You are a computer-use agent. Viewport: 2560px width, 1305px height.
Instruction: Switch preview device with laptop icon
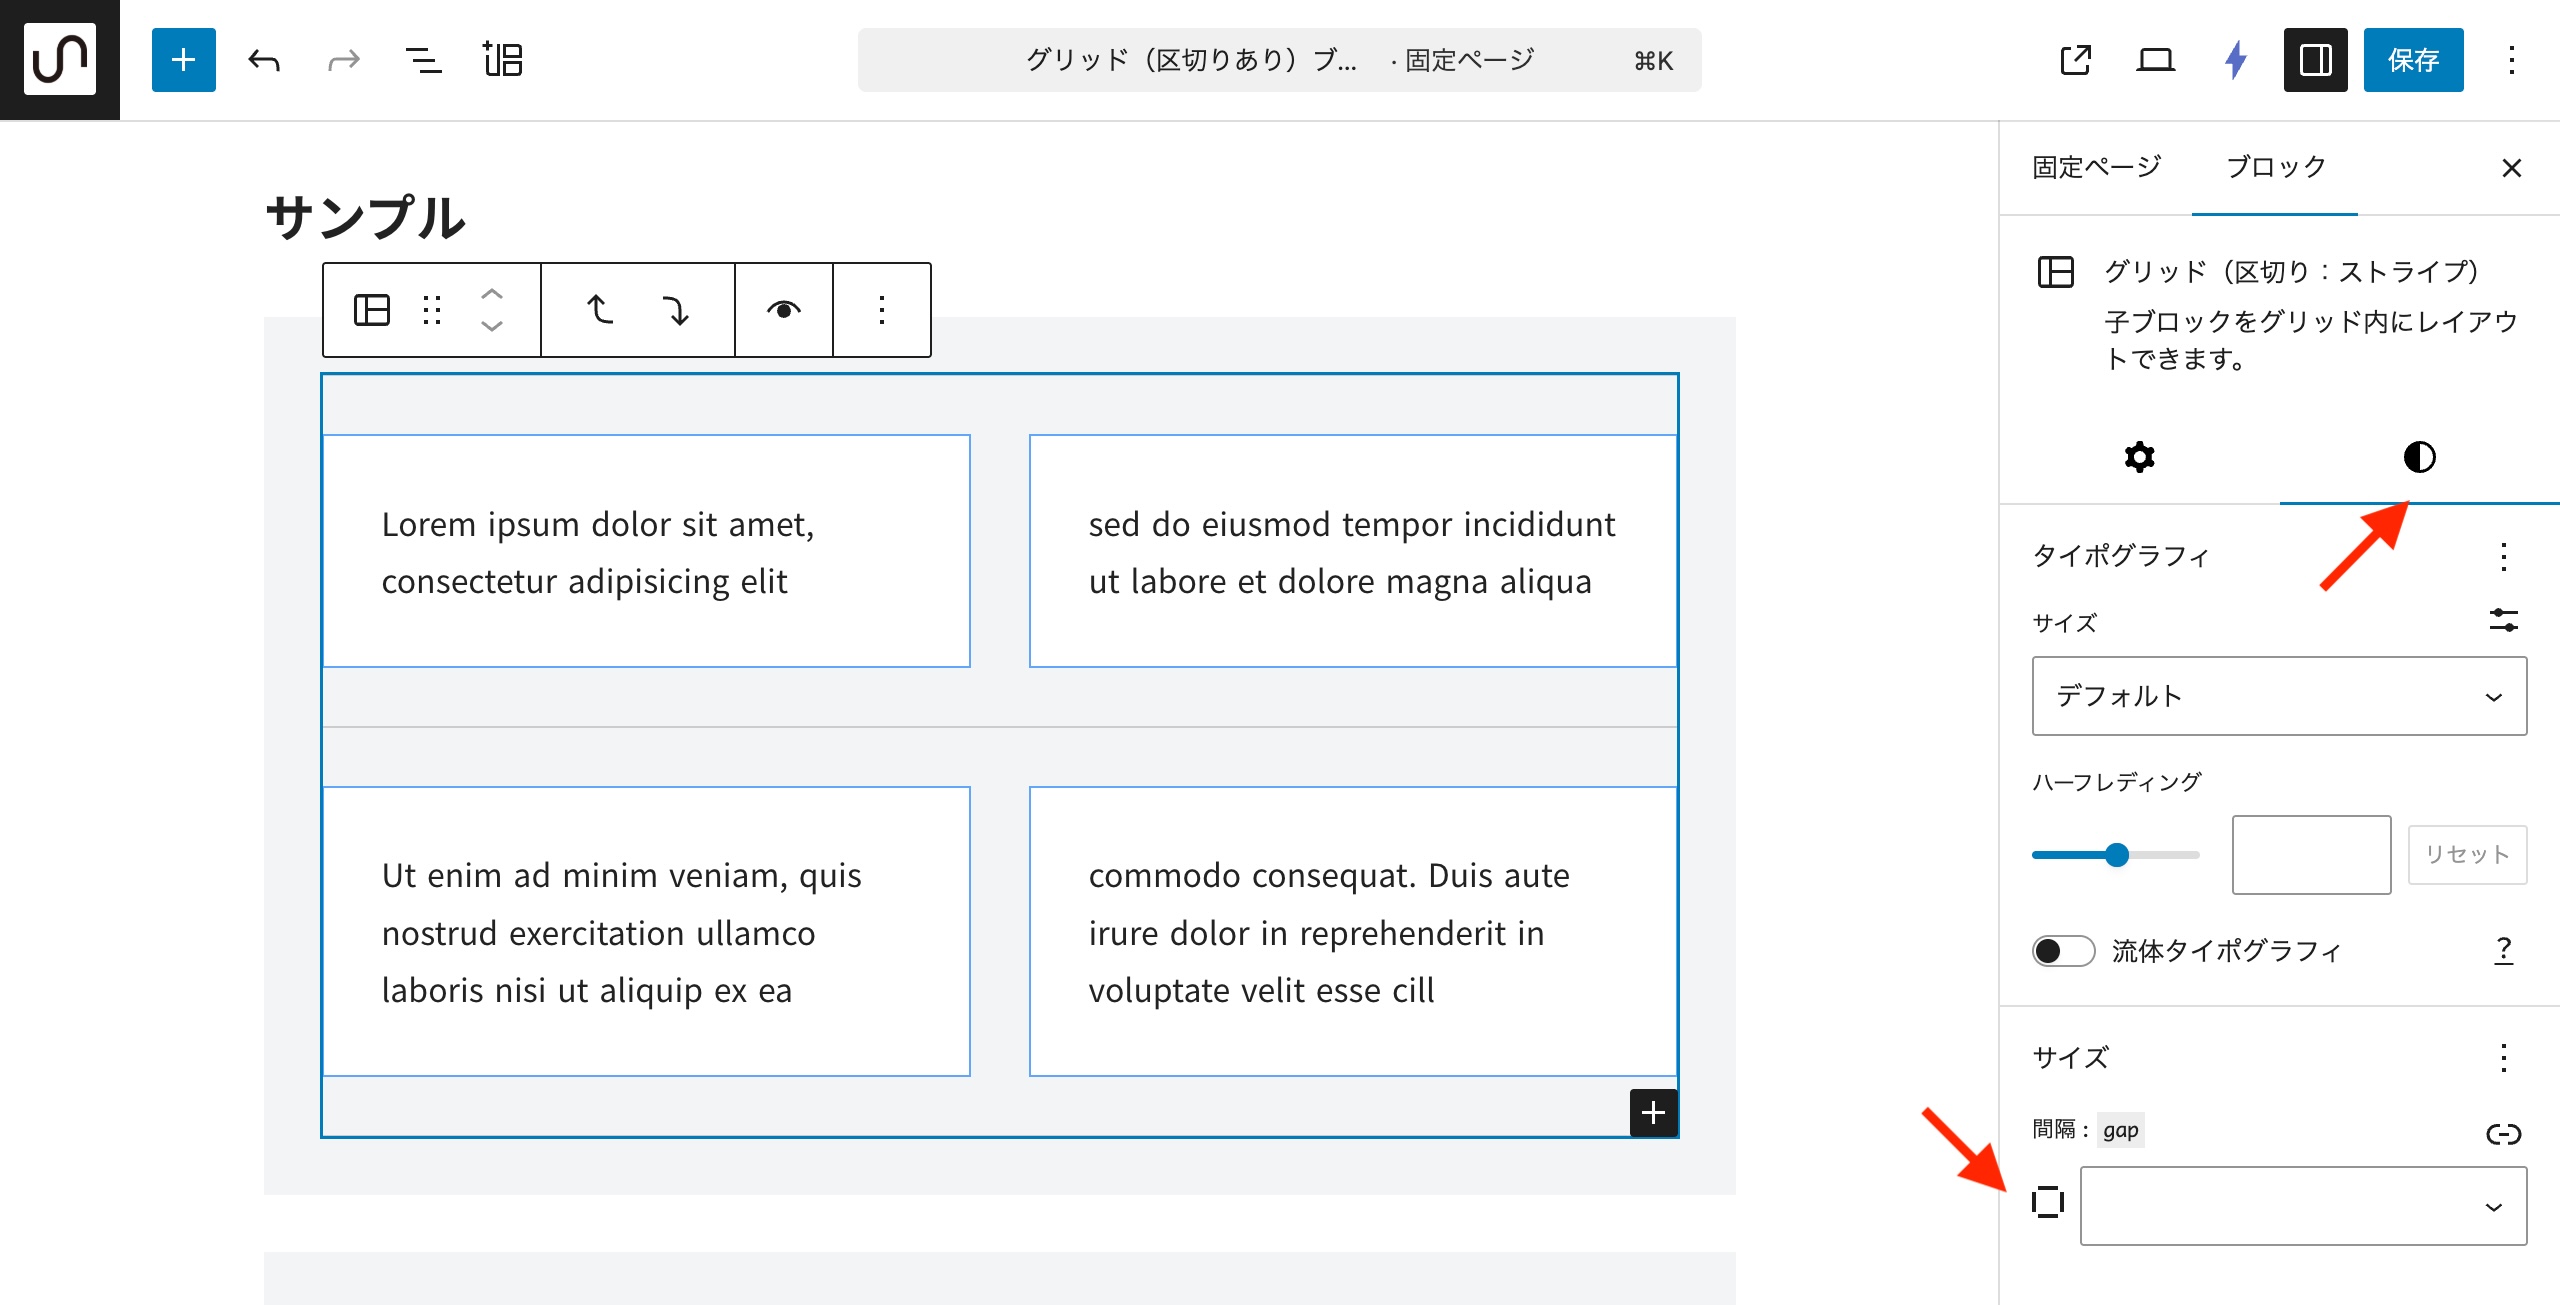coord(2155,60)
